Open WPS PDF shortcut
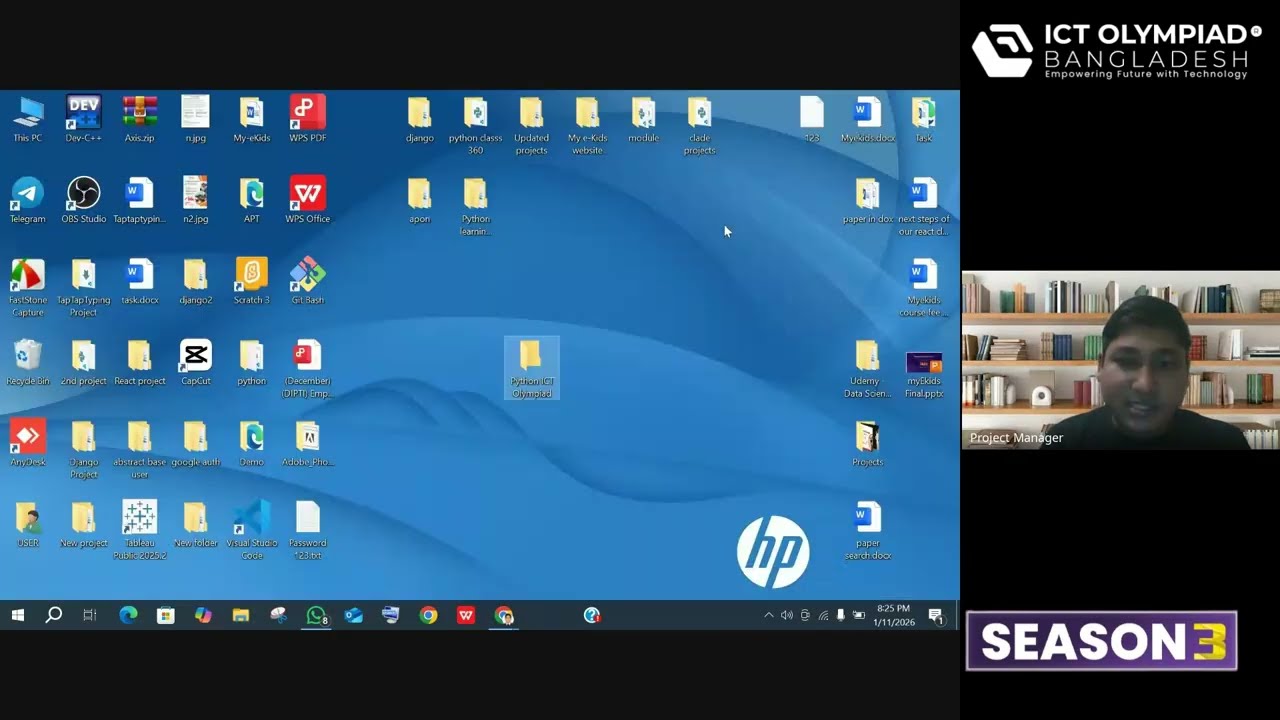Image resolution: width=1280 pixels, height=720 pixels. pyautogui.click(x=308, y=119)
